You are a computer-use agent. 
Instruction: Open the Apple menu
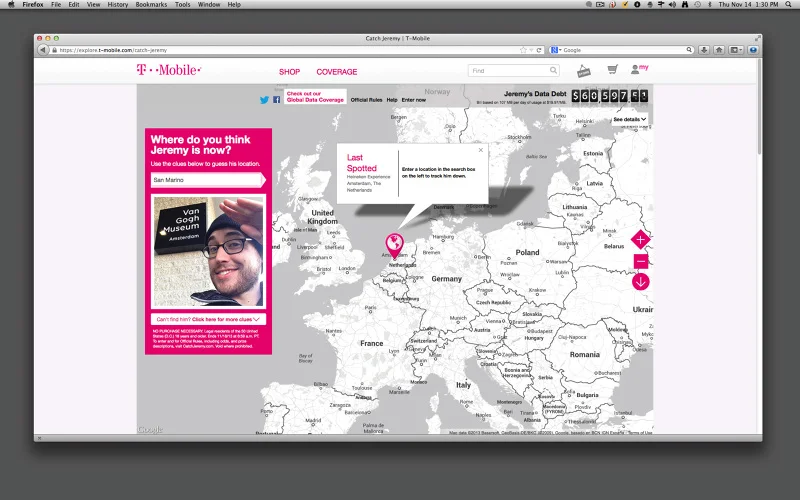[x=11, y=5]
